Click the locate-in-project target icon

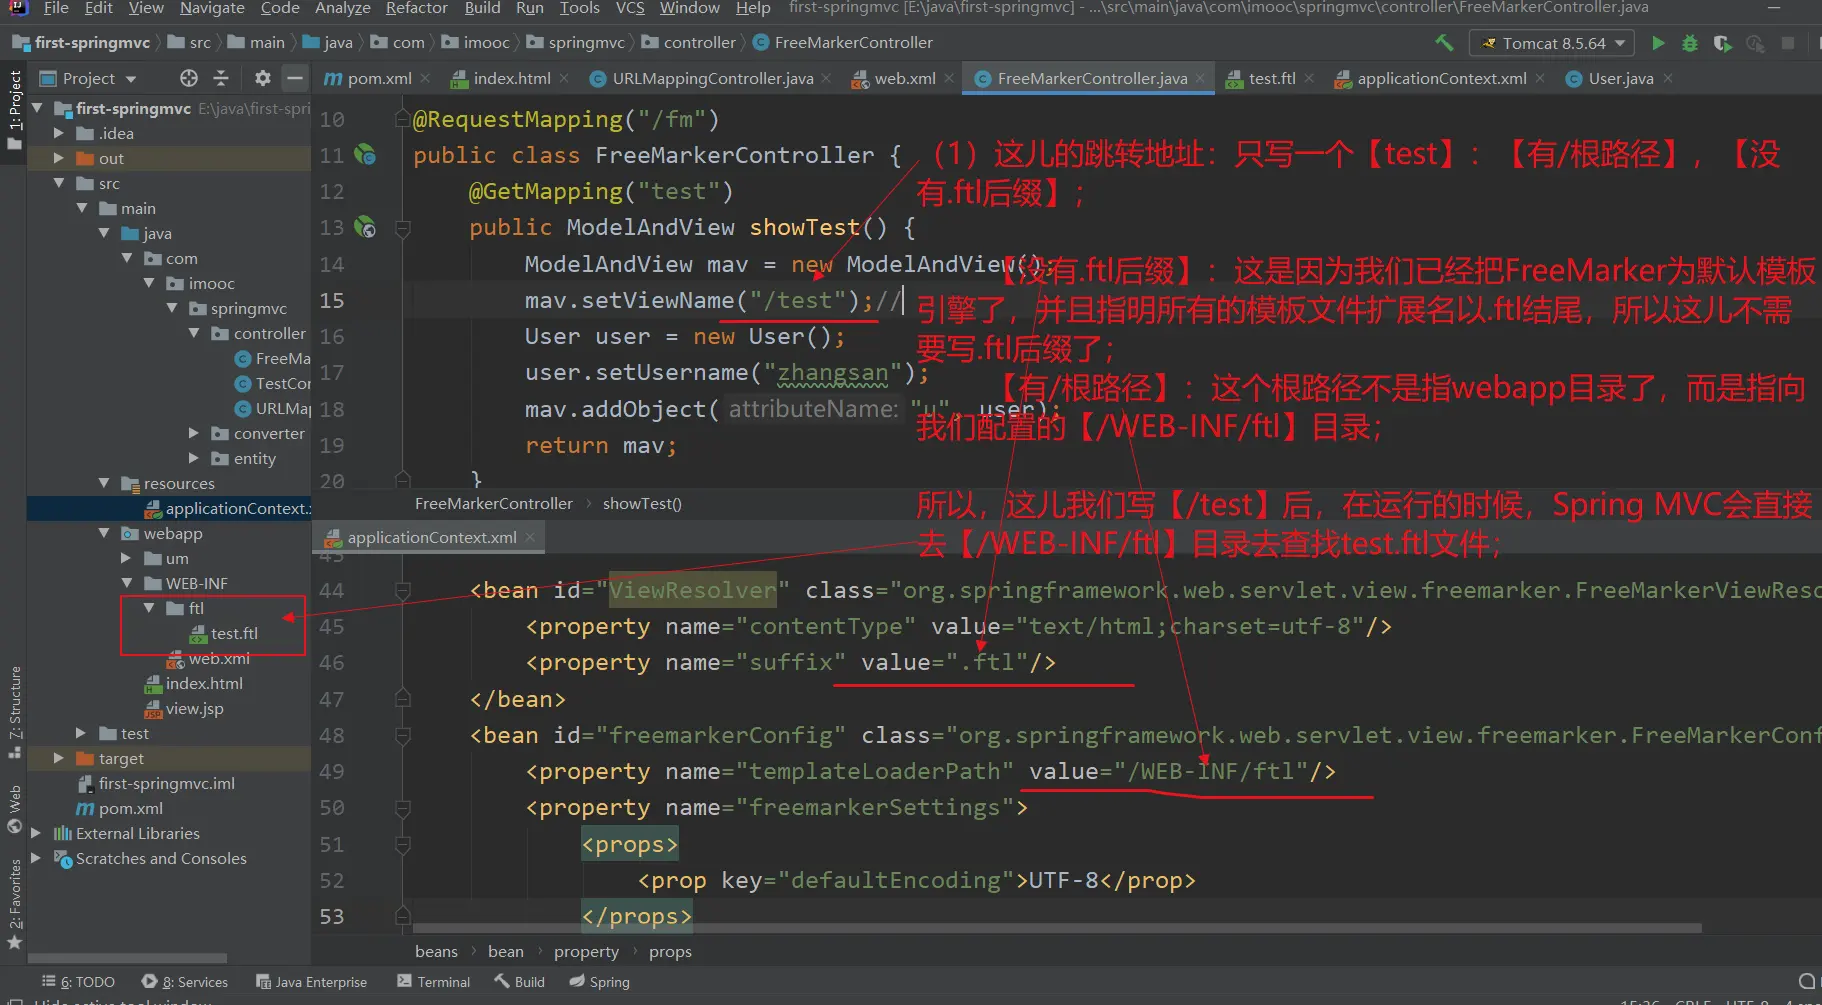(x=189, y=78)
